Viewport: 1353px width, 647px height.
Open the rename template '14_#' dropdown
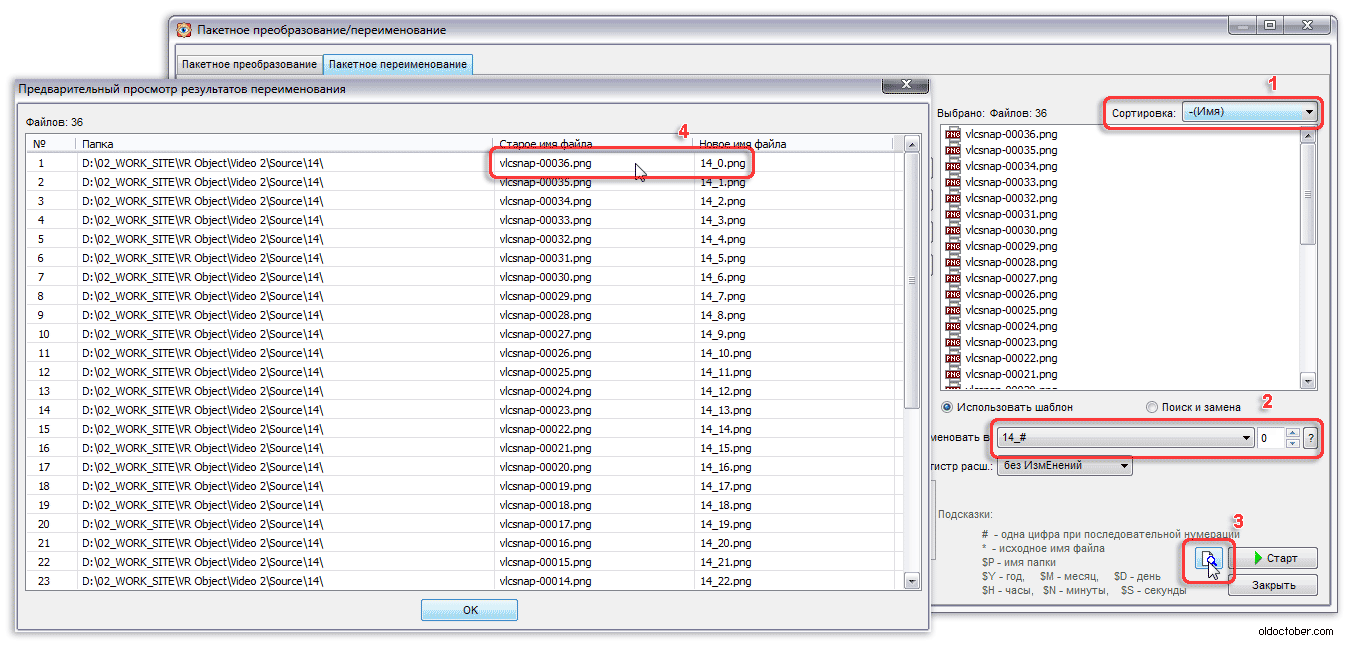click(1125, 438)
